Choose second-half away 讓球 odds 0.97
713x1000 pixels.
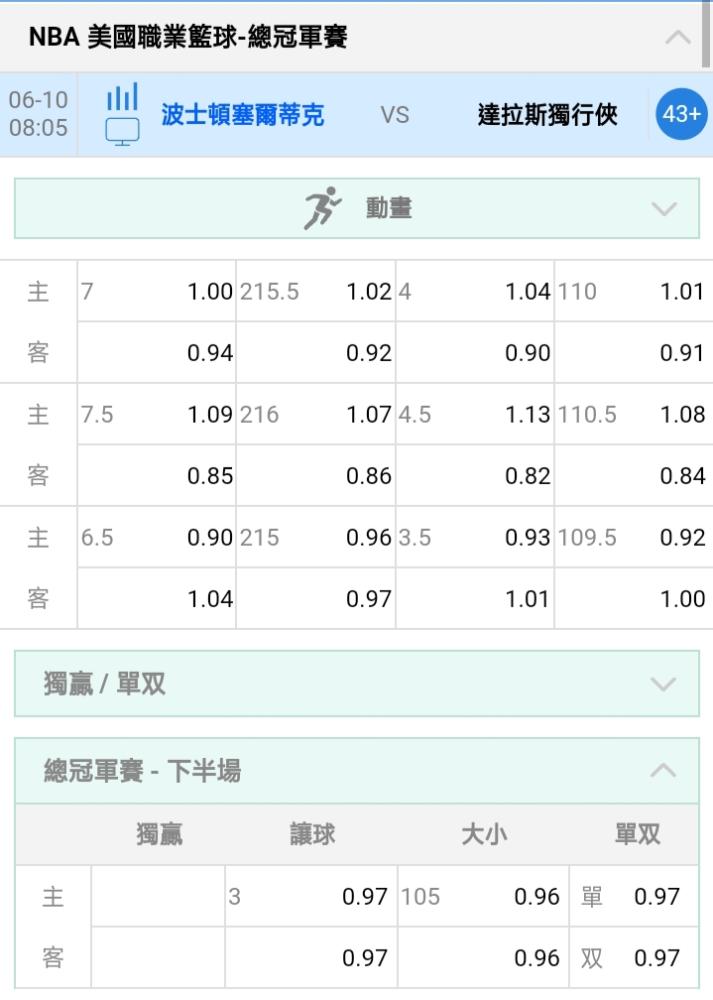coord(311,957)
